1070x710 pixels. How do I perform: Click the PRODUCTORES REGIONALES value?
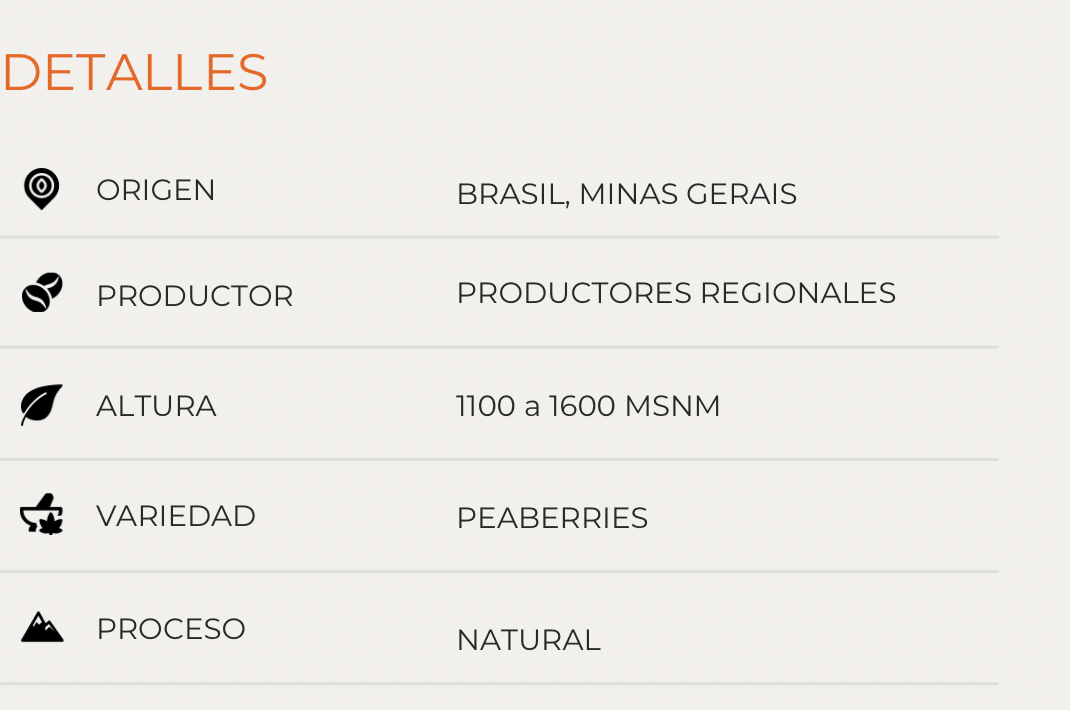(676, 293)
